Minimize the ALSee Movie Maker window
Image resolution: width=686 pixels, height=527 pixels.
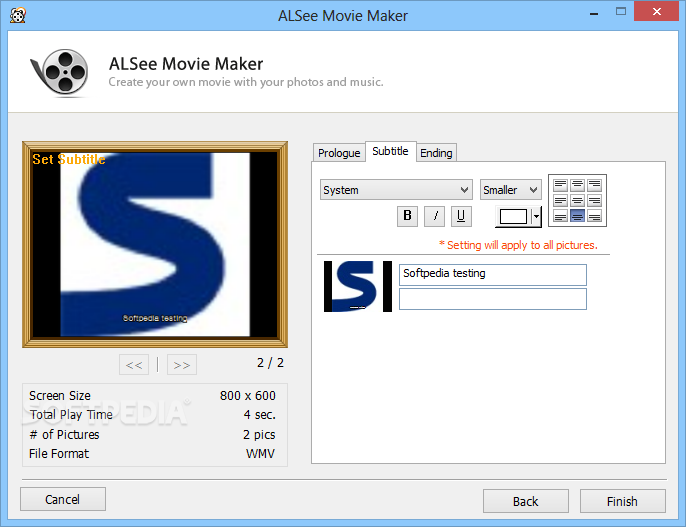click(x=594, y=14)
